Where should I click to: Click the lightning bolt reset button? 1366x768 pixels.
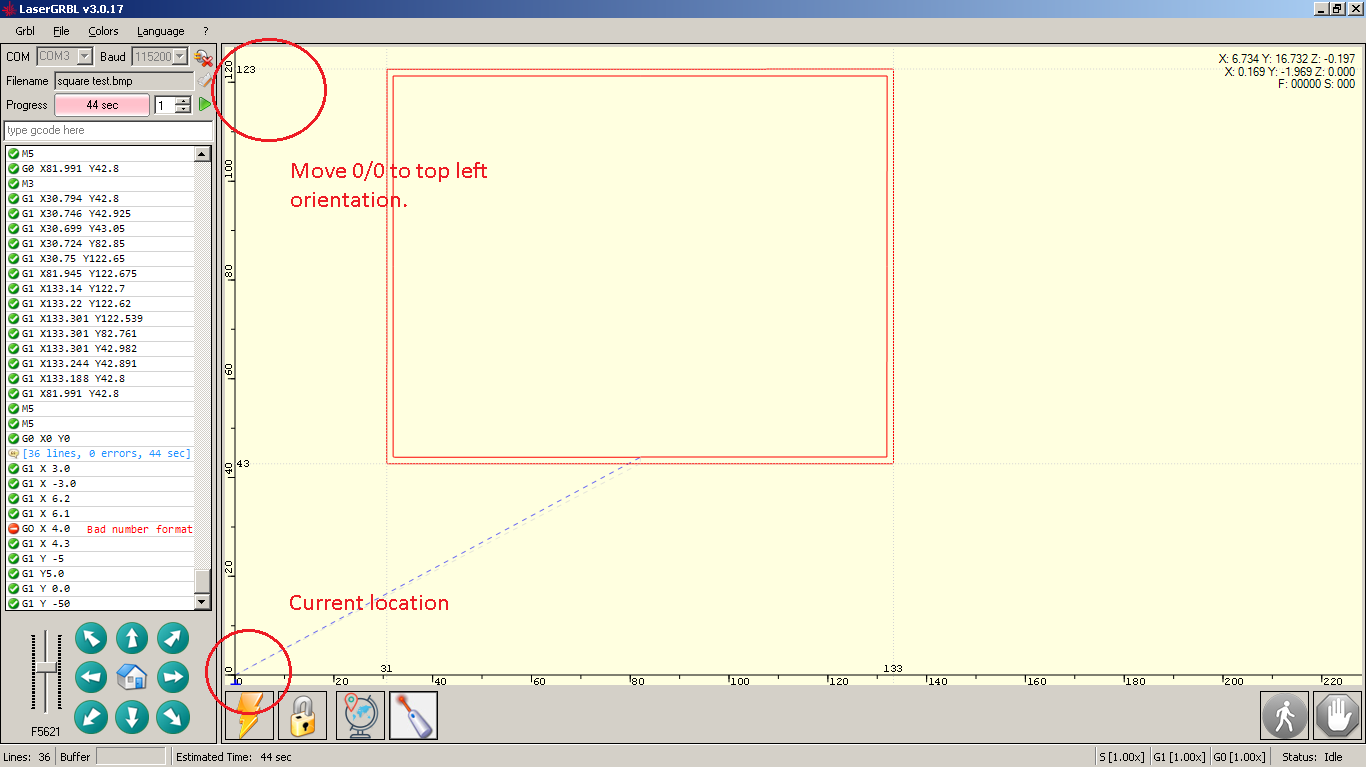(x=249, y=715)
